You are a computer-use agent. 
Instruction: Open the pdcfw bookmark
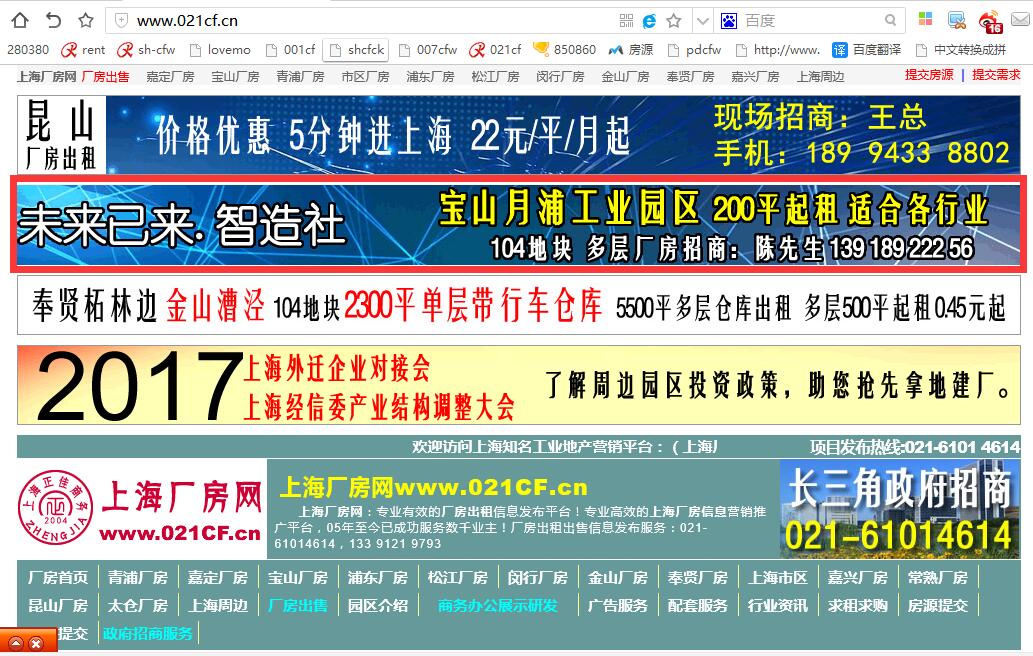(694, 50)
